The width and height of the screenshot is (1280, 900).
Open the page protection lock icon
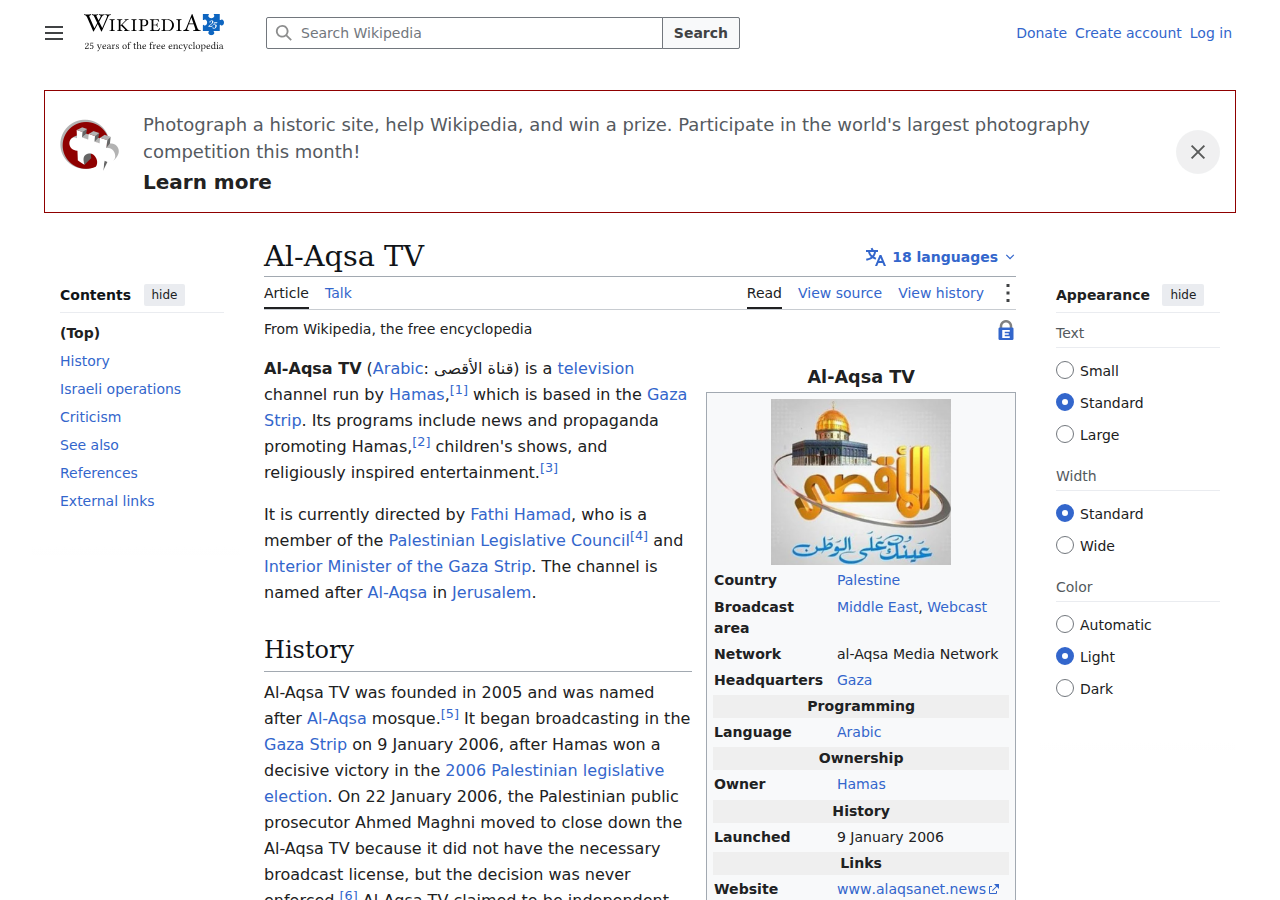pyautogui.click(x=1006, y=331)
